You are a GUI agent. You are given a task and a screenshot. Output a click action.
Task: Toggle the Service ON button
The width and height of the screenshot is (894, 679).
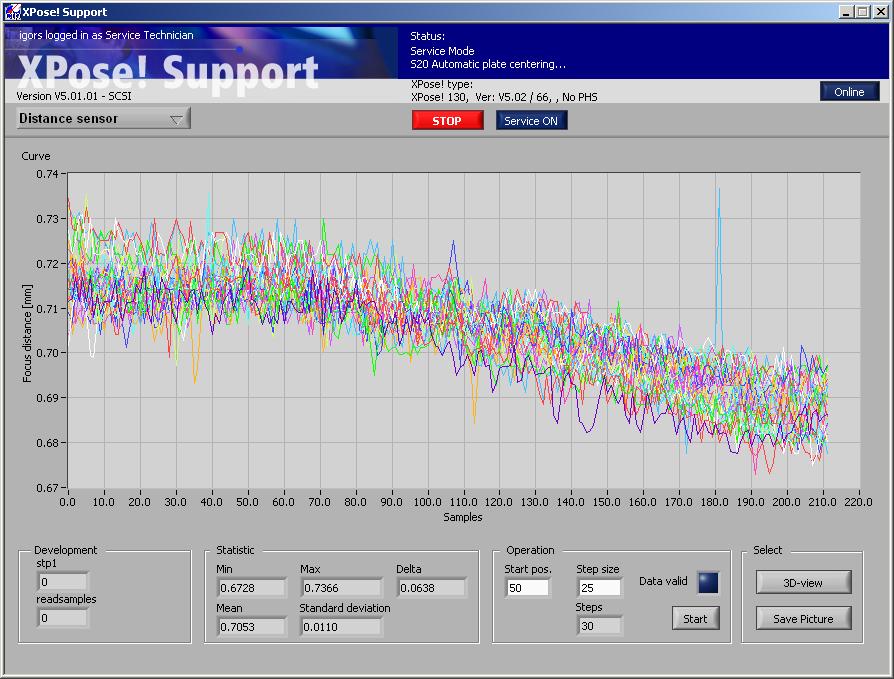531,121
